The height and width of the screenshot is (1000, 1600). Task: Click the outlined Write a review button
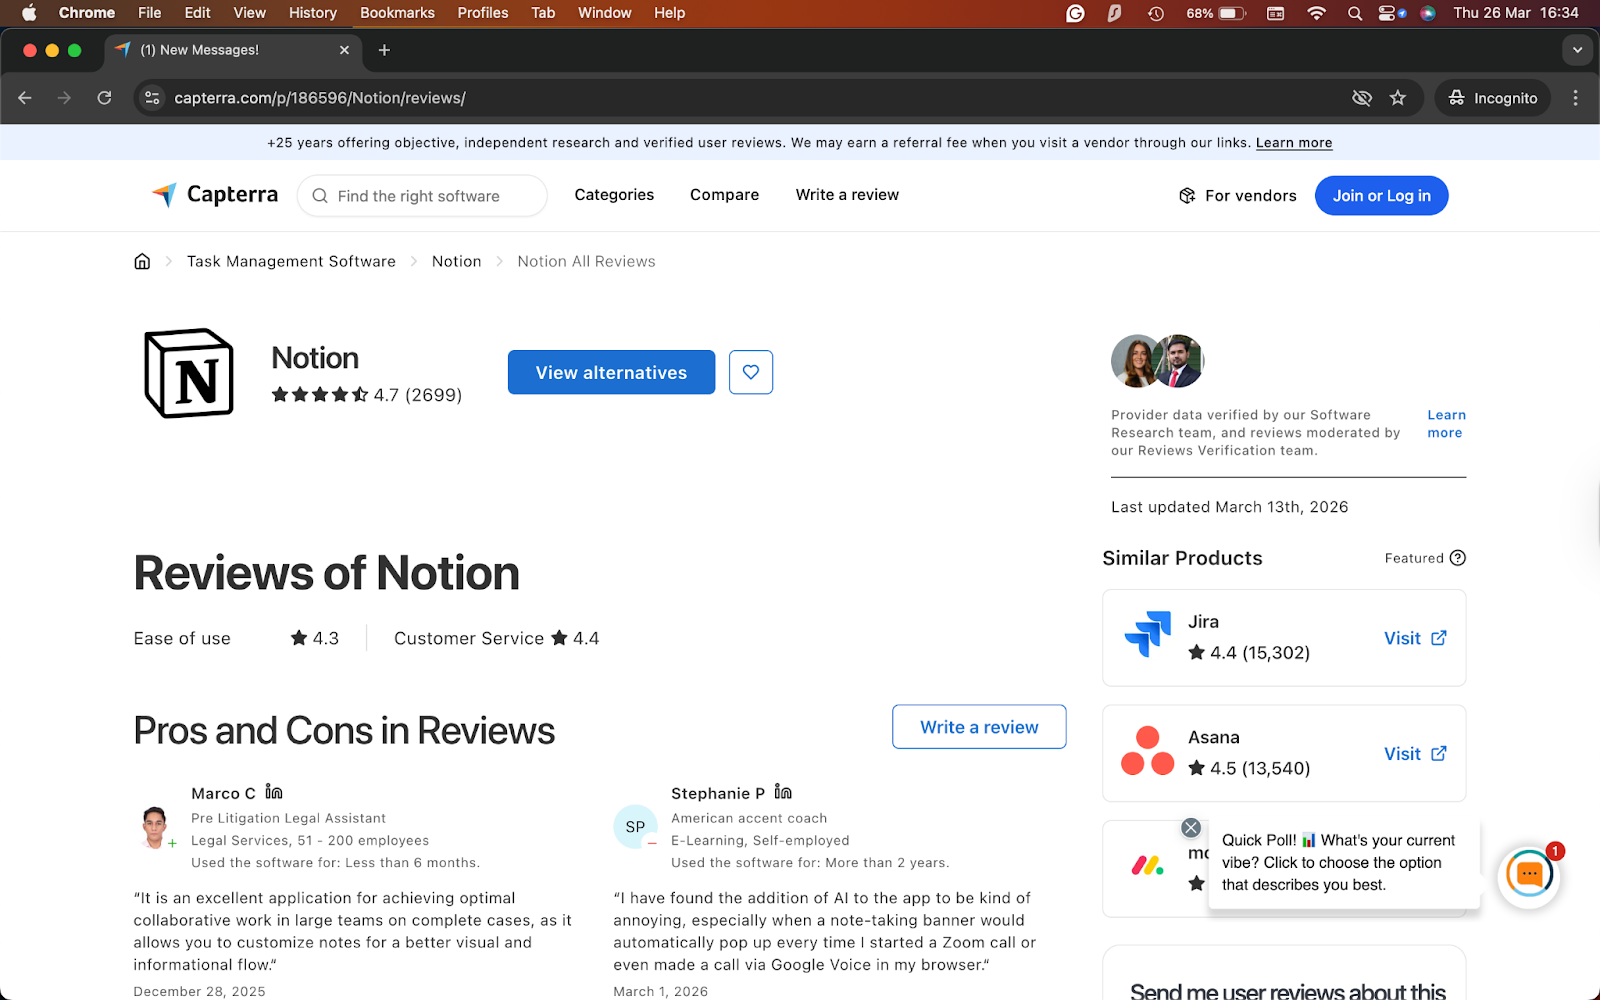[979, 727]
